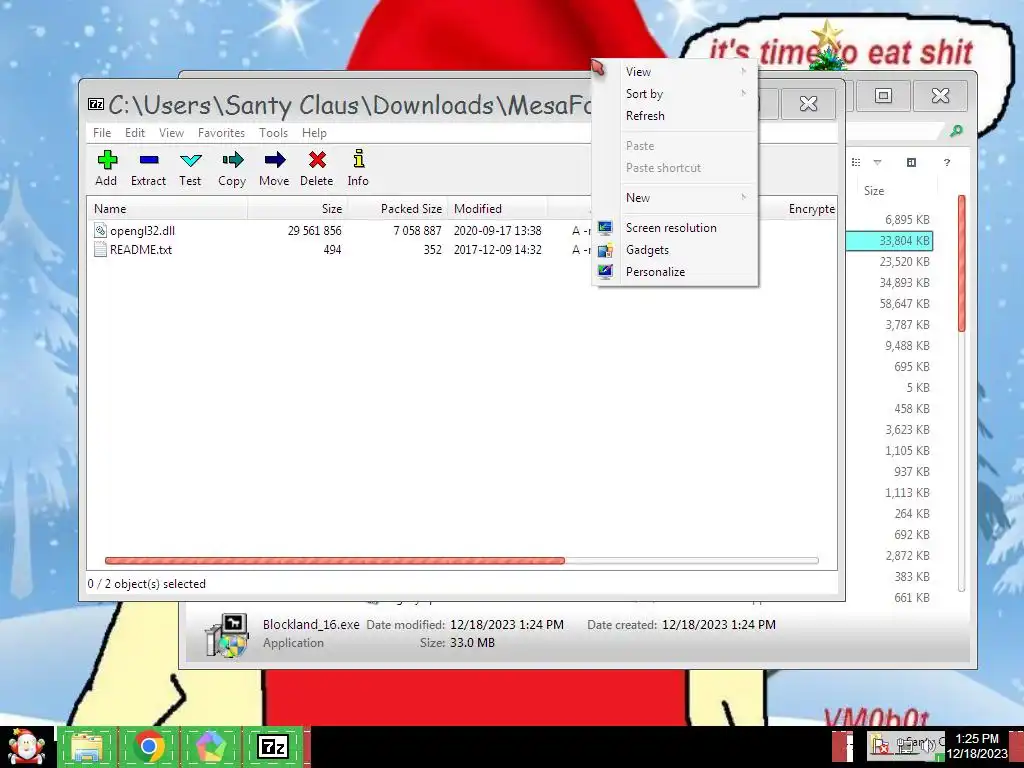Viewport: 1024px width, 768px height.
Task: Click the 2017-12-09 14:32 modified date
Action: pyautogui.click(x=498, y=249)
